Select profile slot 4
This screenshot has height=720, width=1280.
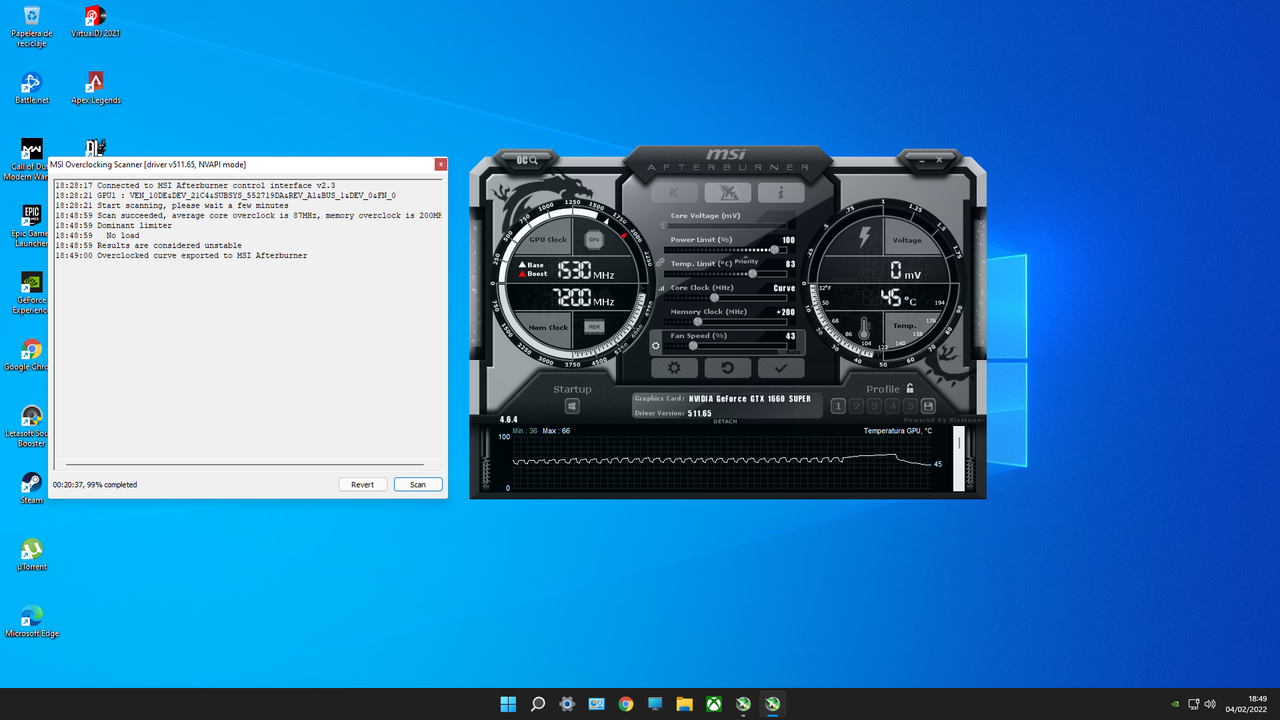[x=892, y=406]
